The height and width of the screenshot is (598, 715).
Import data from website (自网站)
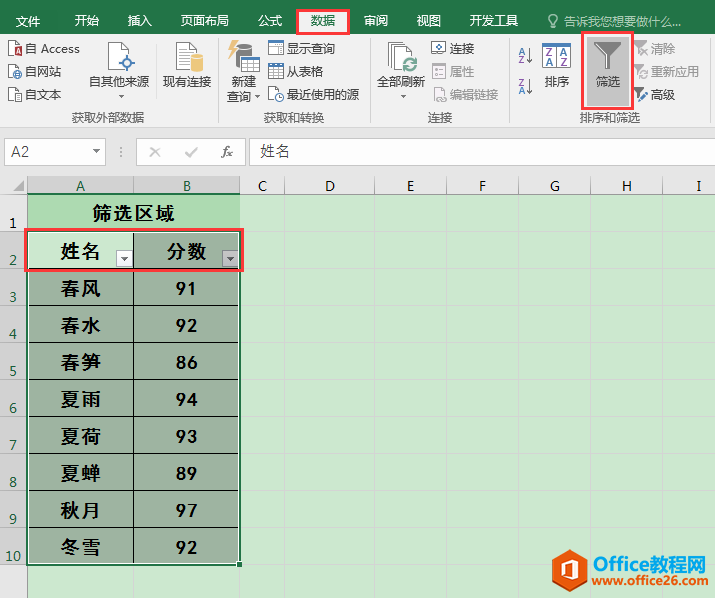(35, 72)
